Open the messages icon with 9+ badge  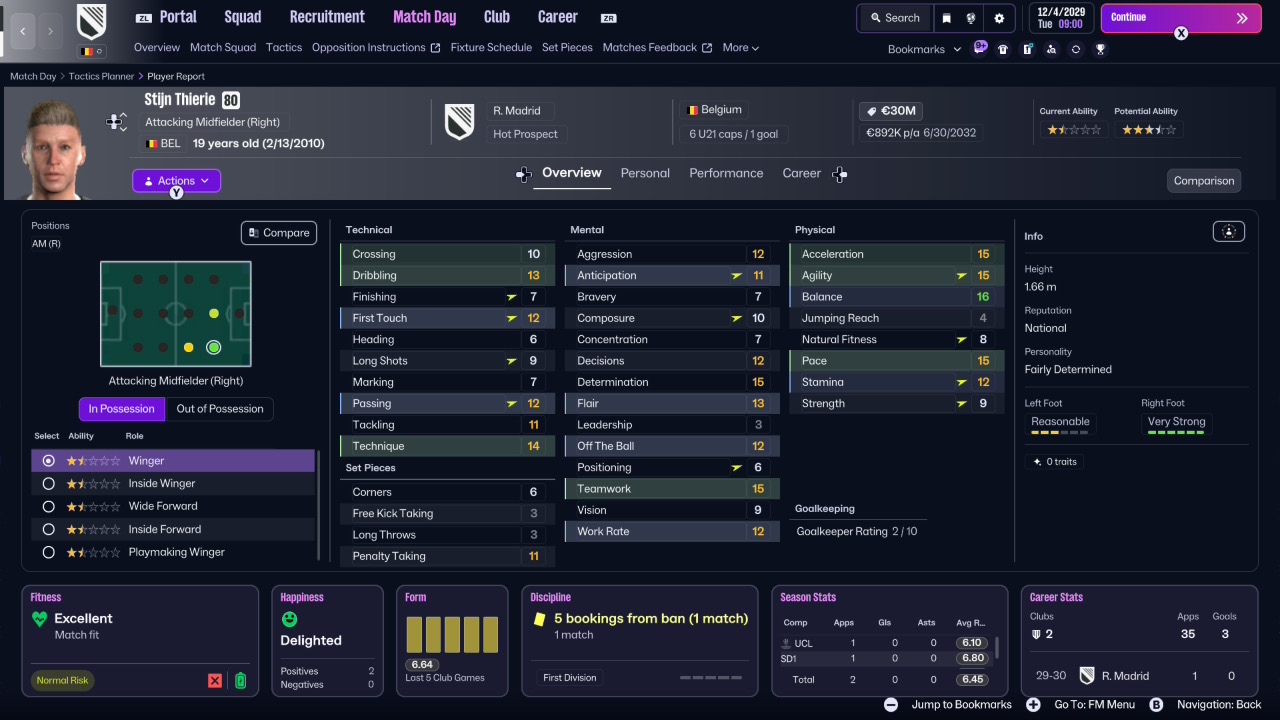click(x=979, y=48)
